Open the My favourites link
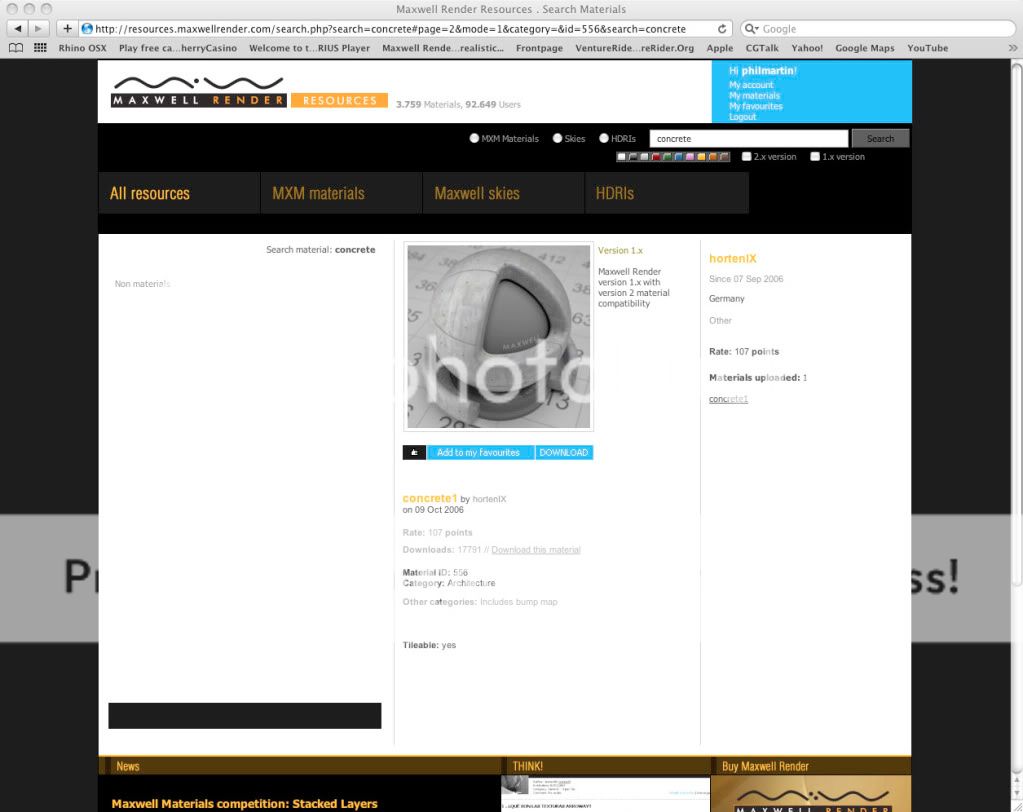The width and height of the screenshot is (1023, 812). click(756, 106)
